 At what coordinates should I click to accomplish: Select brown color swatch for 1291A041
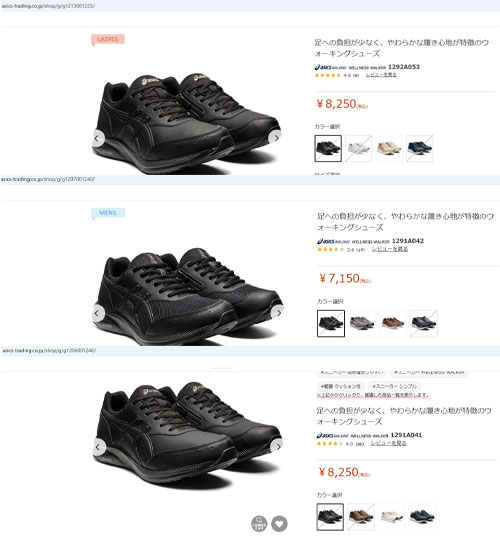tap(361, 517)
